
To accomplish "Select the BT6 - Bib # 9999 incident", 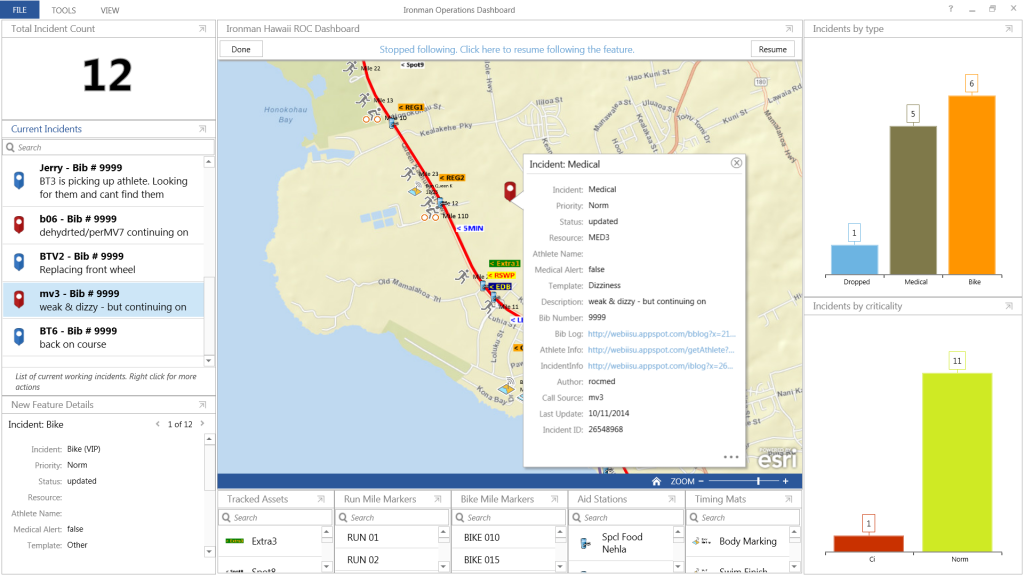I will point(104,337).
